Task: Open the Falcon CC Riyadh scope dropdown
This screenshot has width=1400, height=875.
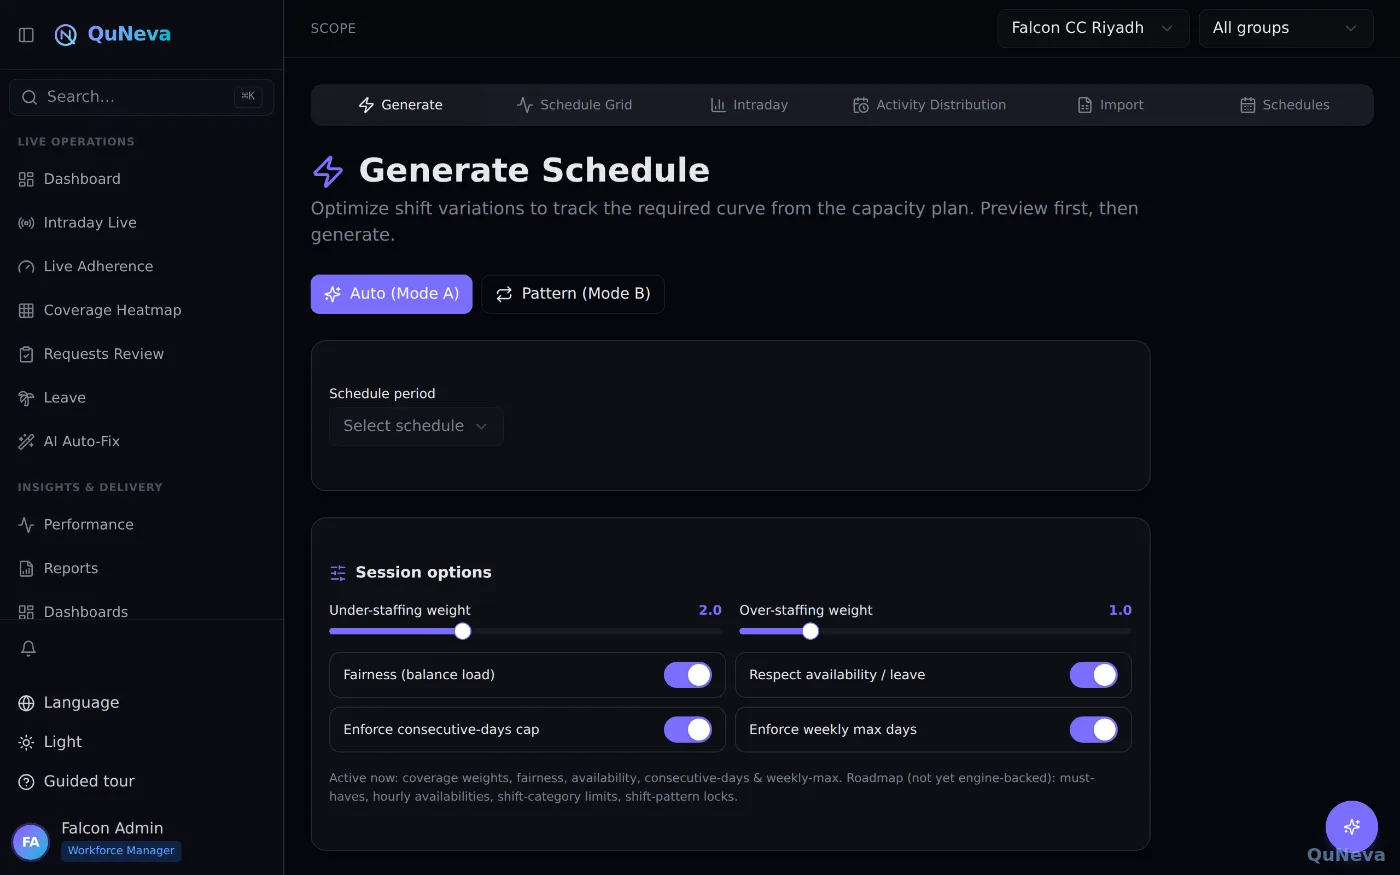Action: click(1093, 28)
